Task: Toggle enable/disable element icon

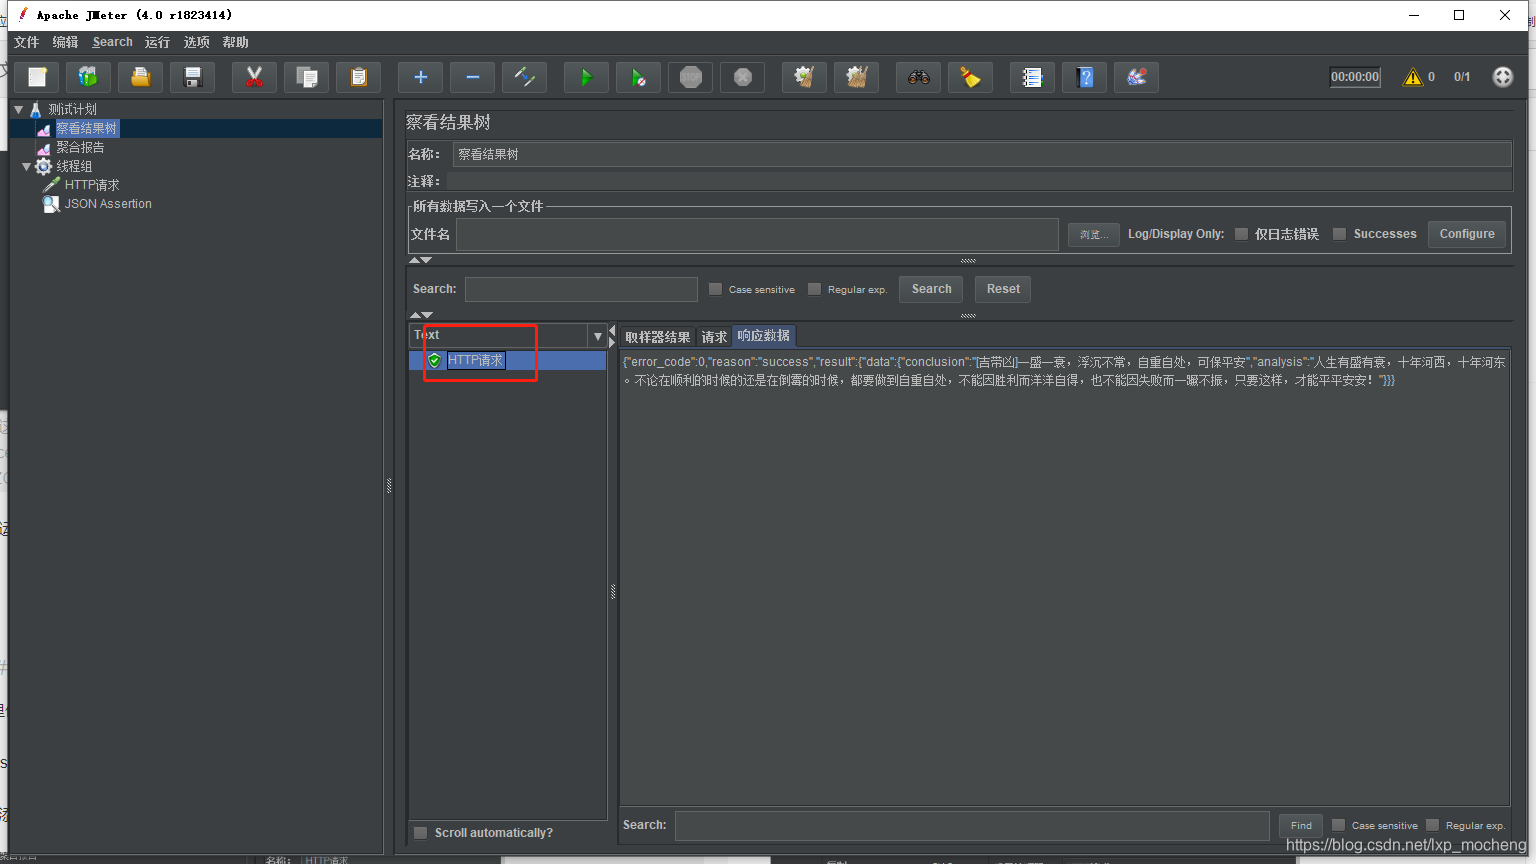Action: (x=524, y=77)
